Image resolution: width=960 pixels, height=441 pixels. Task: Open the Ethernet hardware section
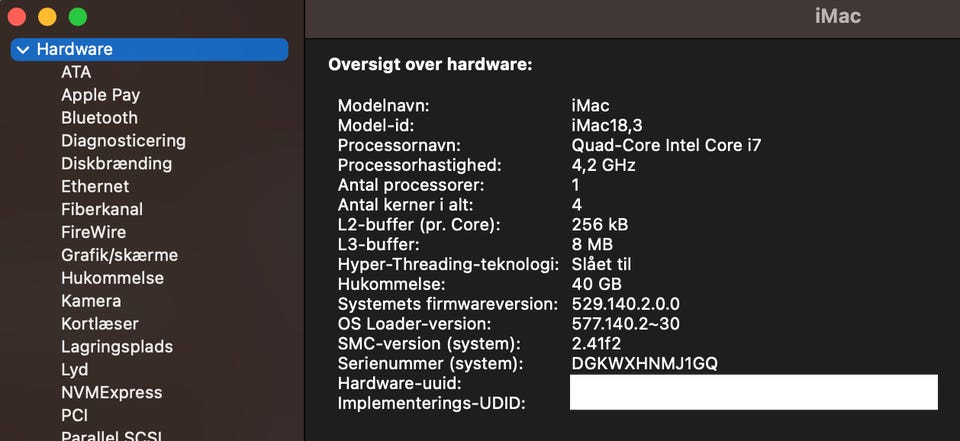[95, 186]
